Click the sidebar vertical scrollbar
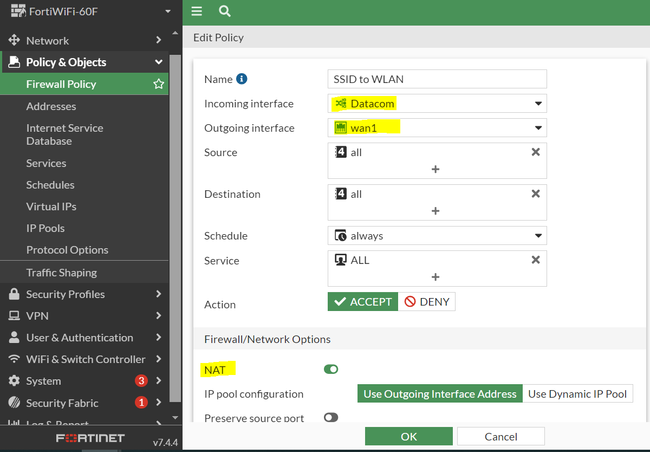This screenshot has width=650, height=452. pos(175,228)
